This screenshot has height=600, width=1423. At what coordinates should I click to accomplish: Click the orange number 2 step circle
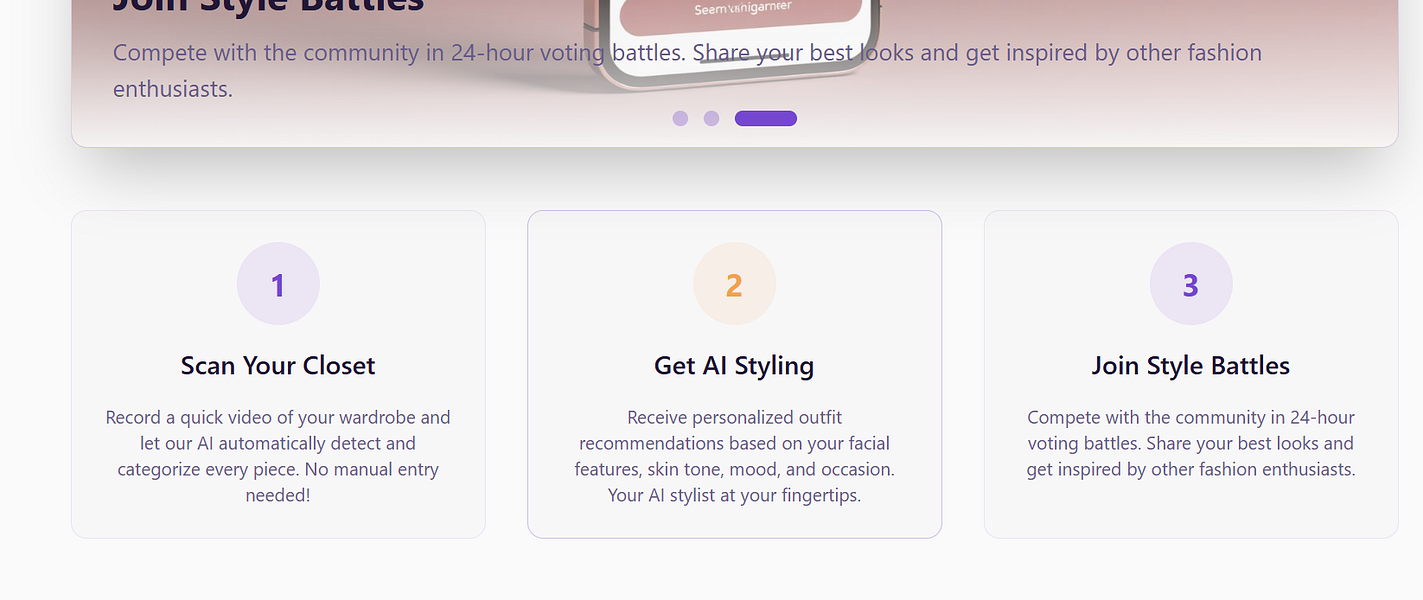click(x=734, y=284)
